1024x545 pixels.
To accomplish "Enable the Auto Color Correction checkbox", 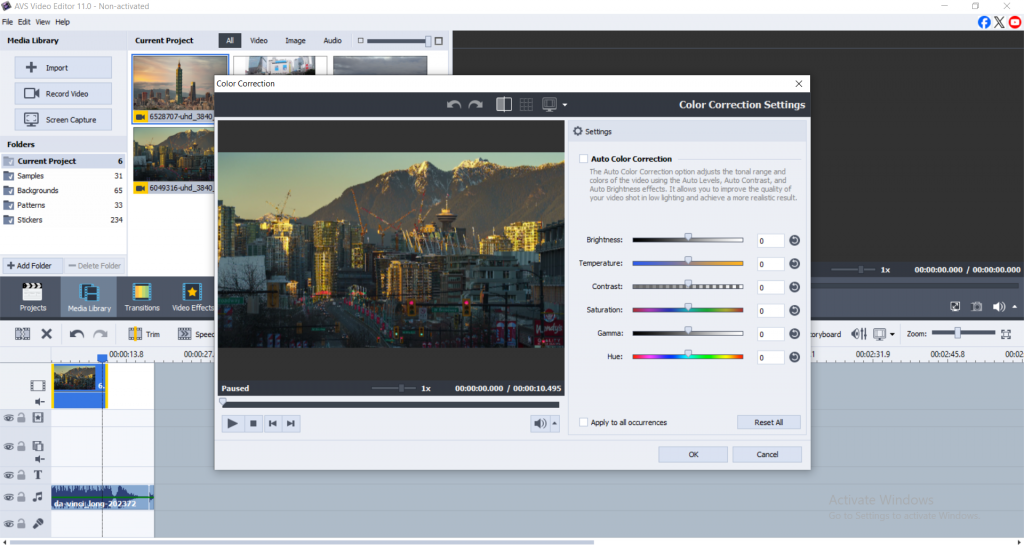I will point(584,159).
